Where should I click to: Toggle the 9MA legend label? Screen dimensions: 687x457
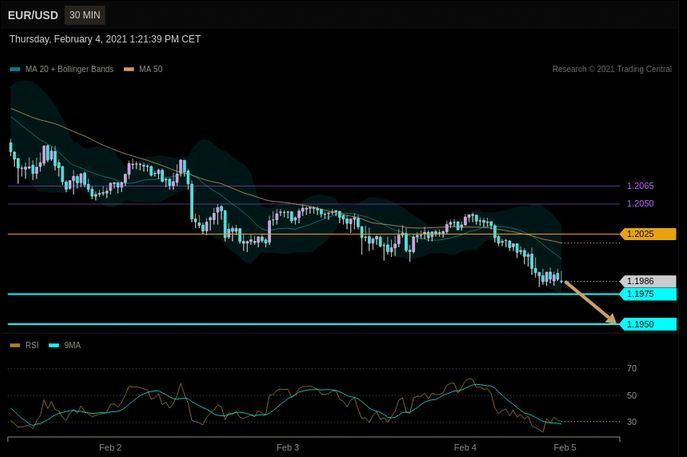click(x=72, y=346)
